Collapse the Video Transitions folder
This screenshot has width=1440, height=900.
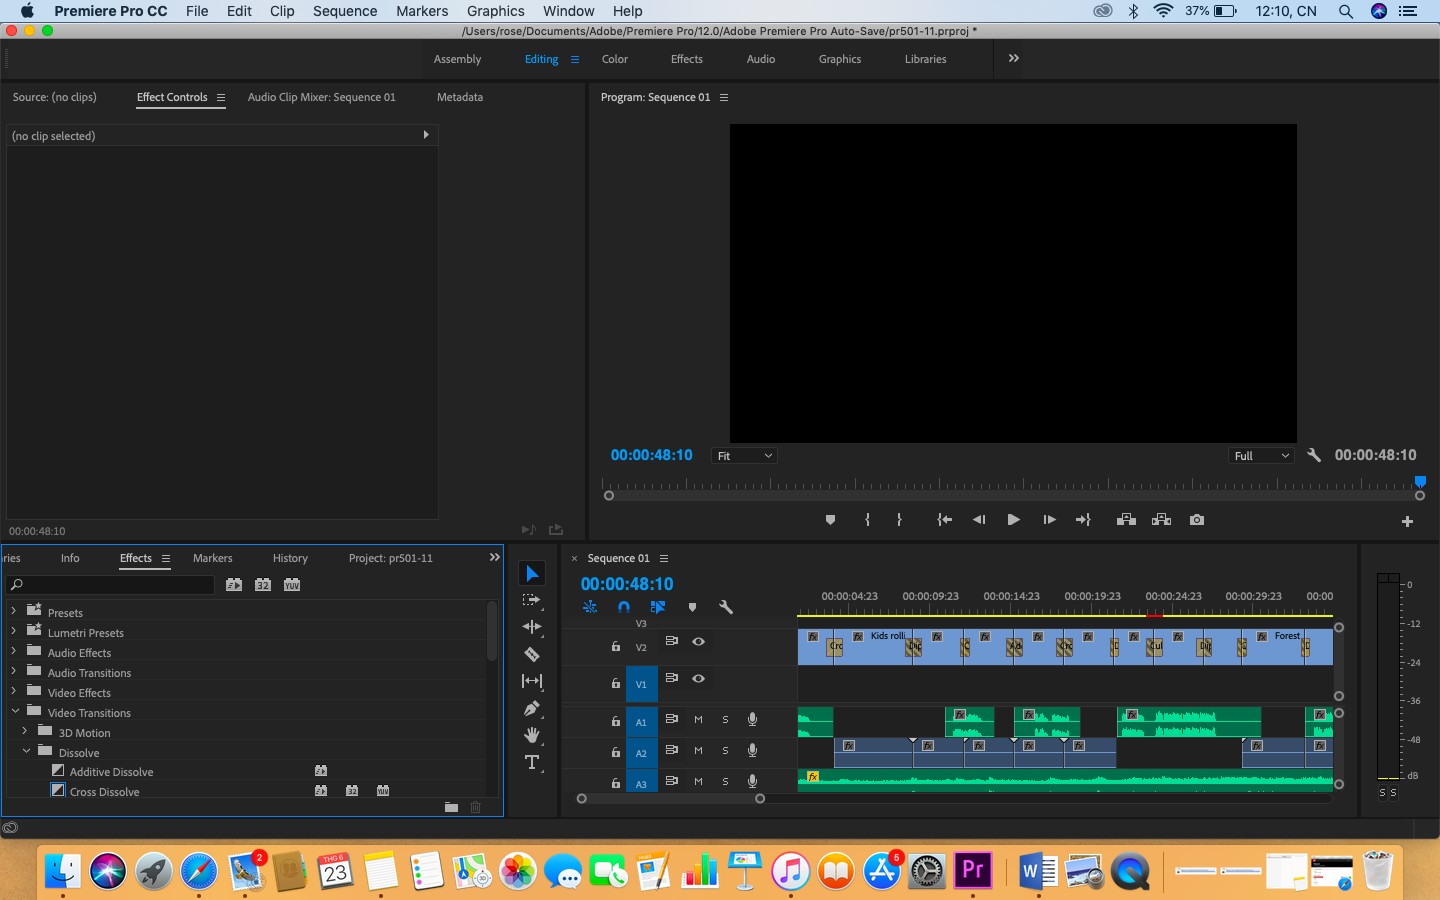15,711
